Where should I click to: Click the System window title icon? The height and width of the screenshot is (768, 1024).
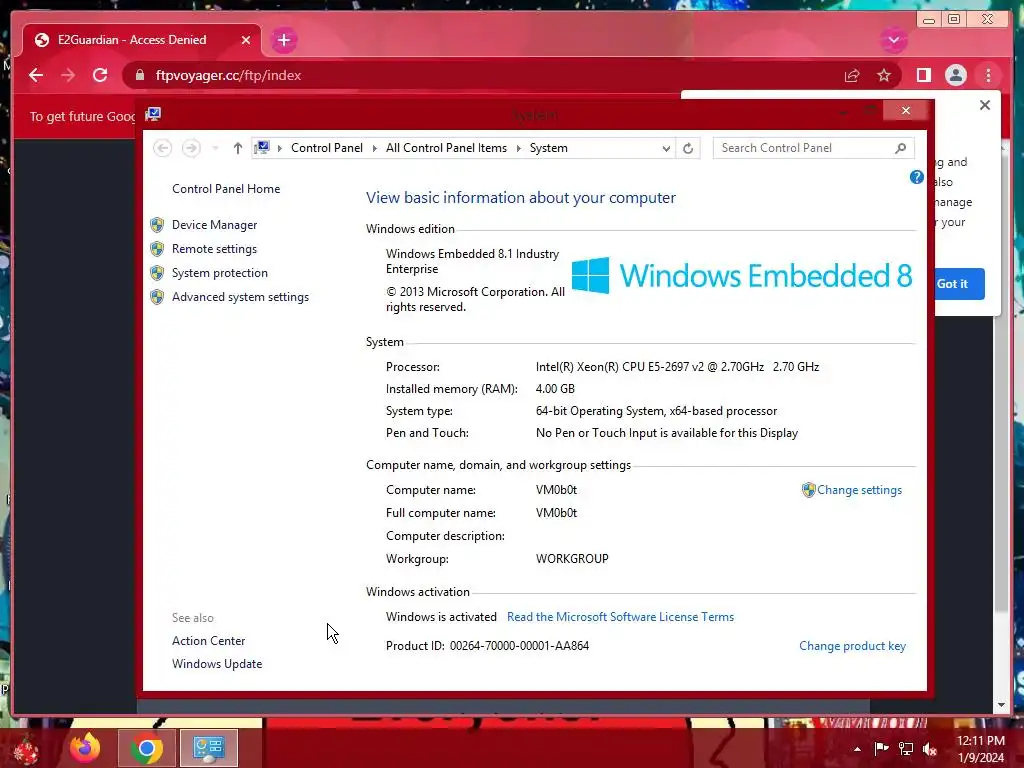pos(153,114)
